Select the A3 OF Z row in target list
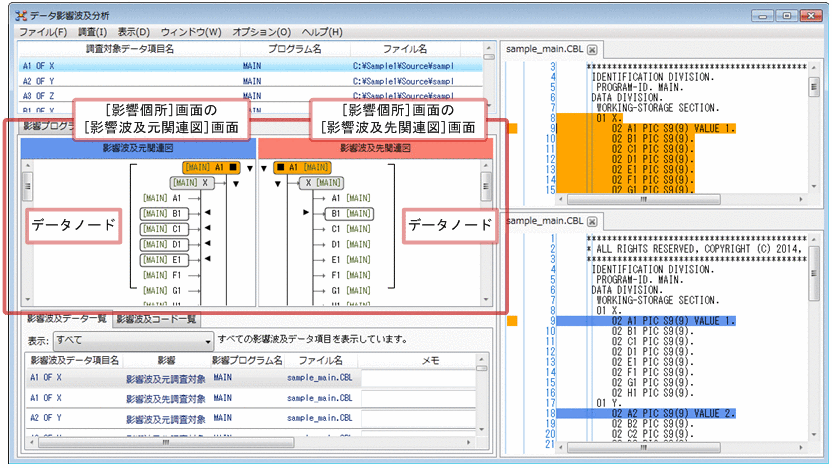Screen dimensions: 832x468 click(250, 96)
